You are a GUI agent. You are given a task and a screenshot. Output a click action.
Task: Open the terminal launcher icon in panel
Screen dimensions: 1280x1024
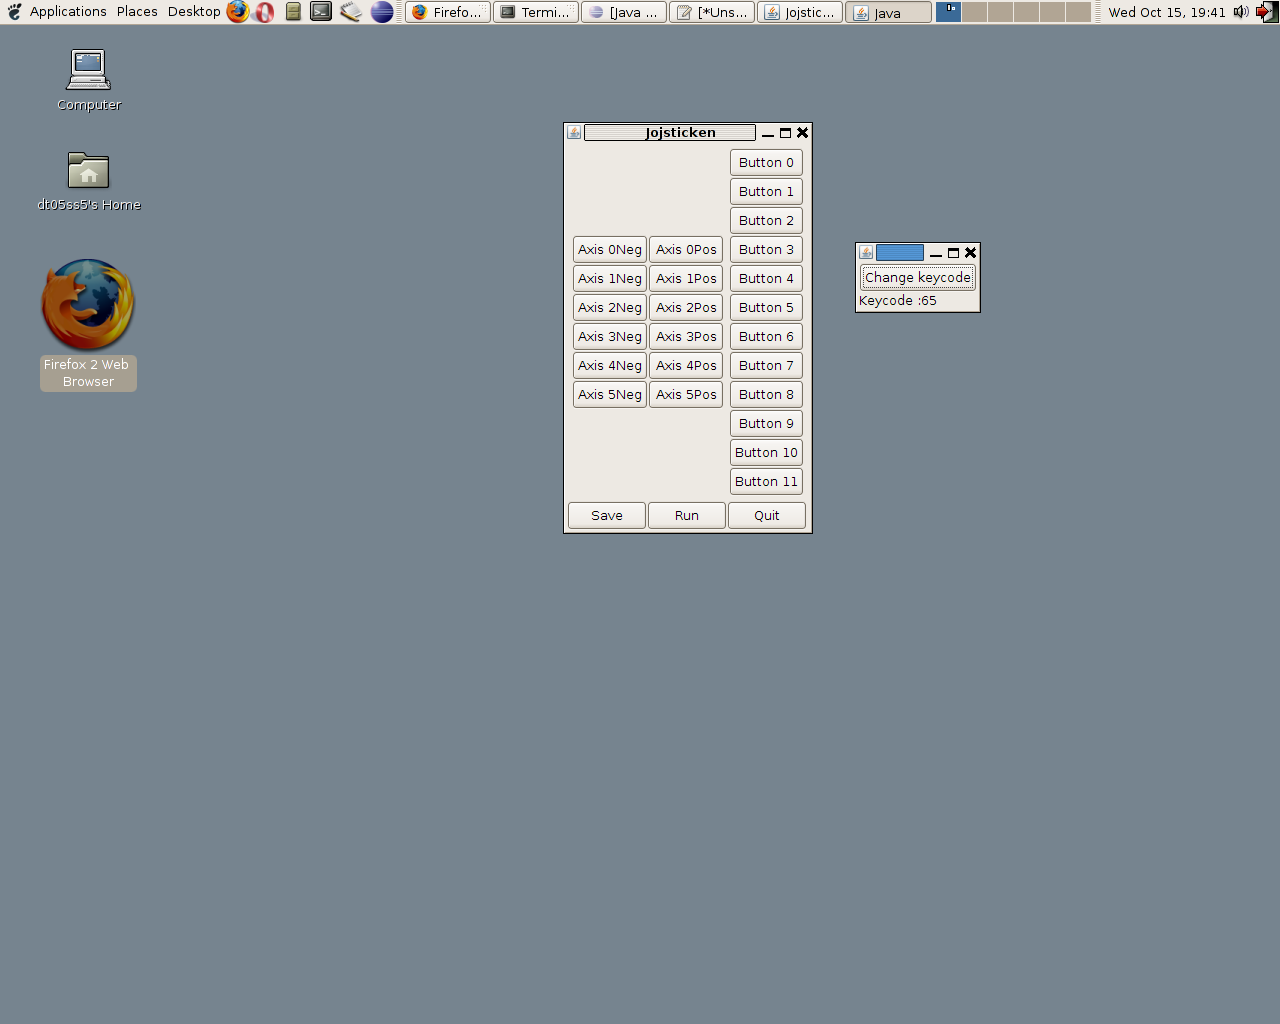(321, 12)
